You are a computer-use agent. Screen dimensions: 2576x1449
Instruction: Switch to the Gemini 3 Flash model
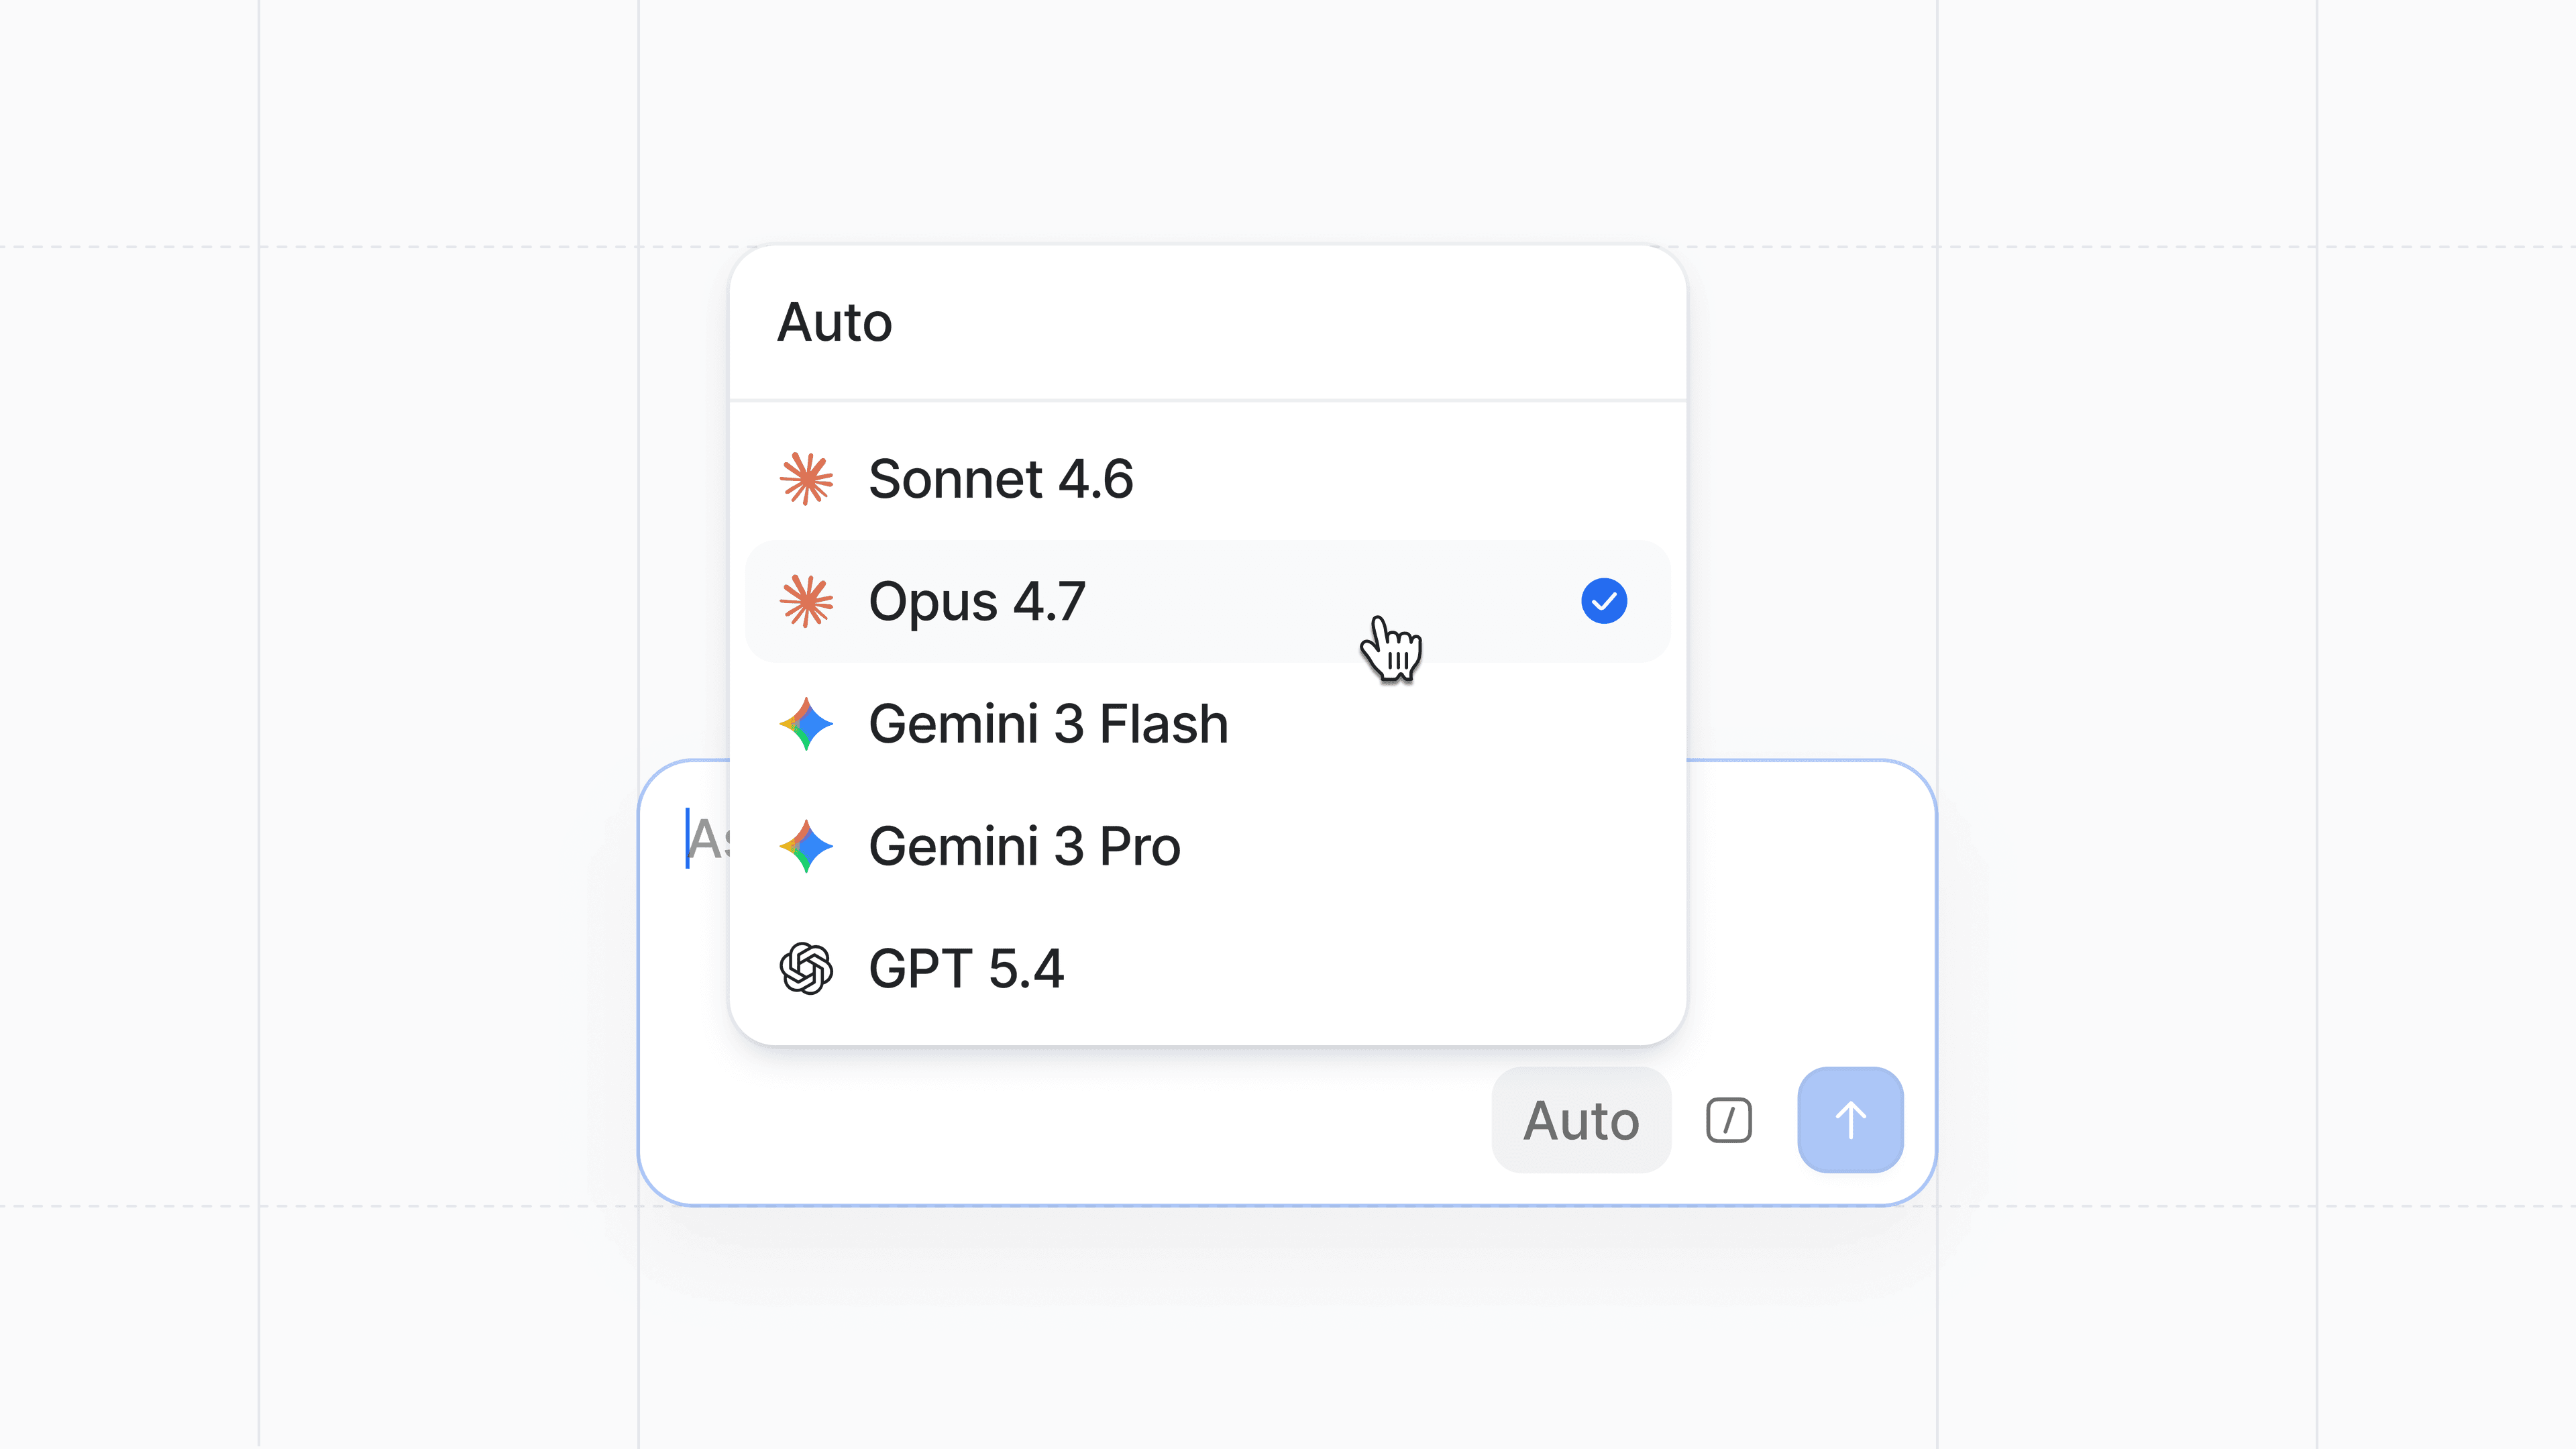point(1048,724)
